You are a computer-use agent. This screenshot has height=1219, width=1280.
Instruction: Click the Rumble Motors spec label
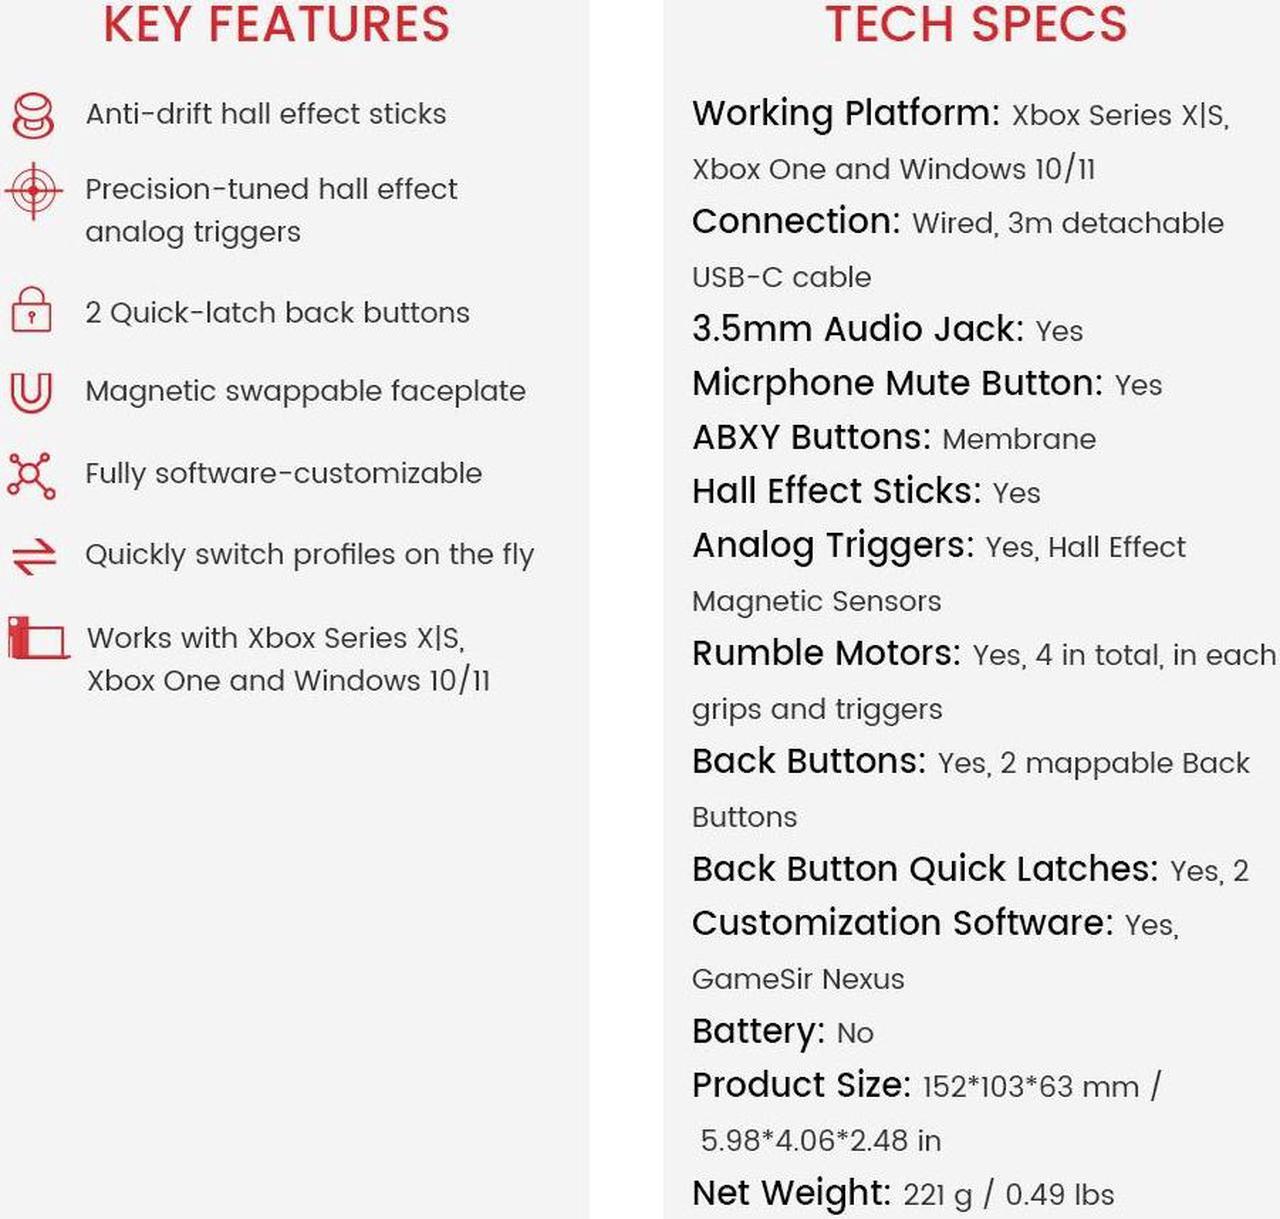pos(827,653)
